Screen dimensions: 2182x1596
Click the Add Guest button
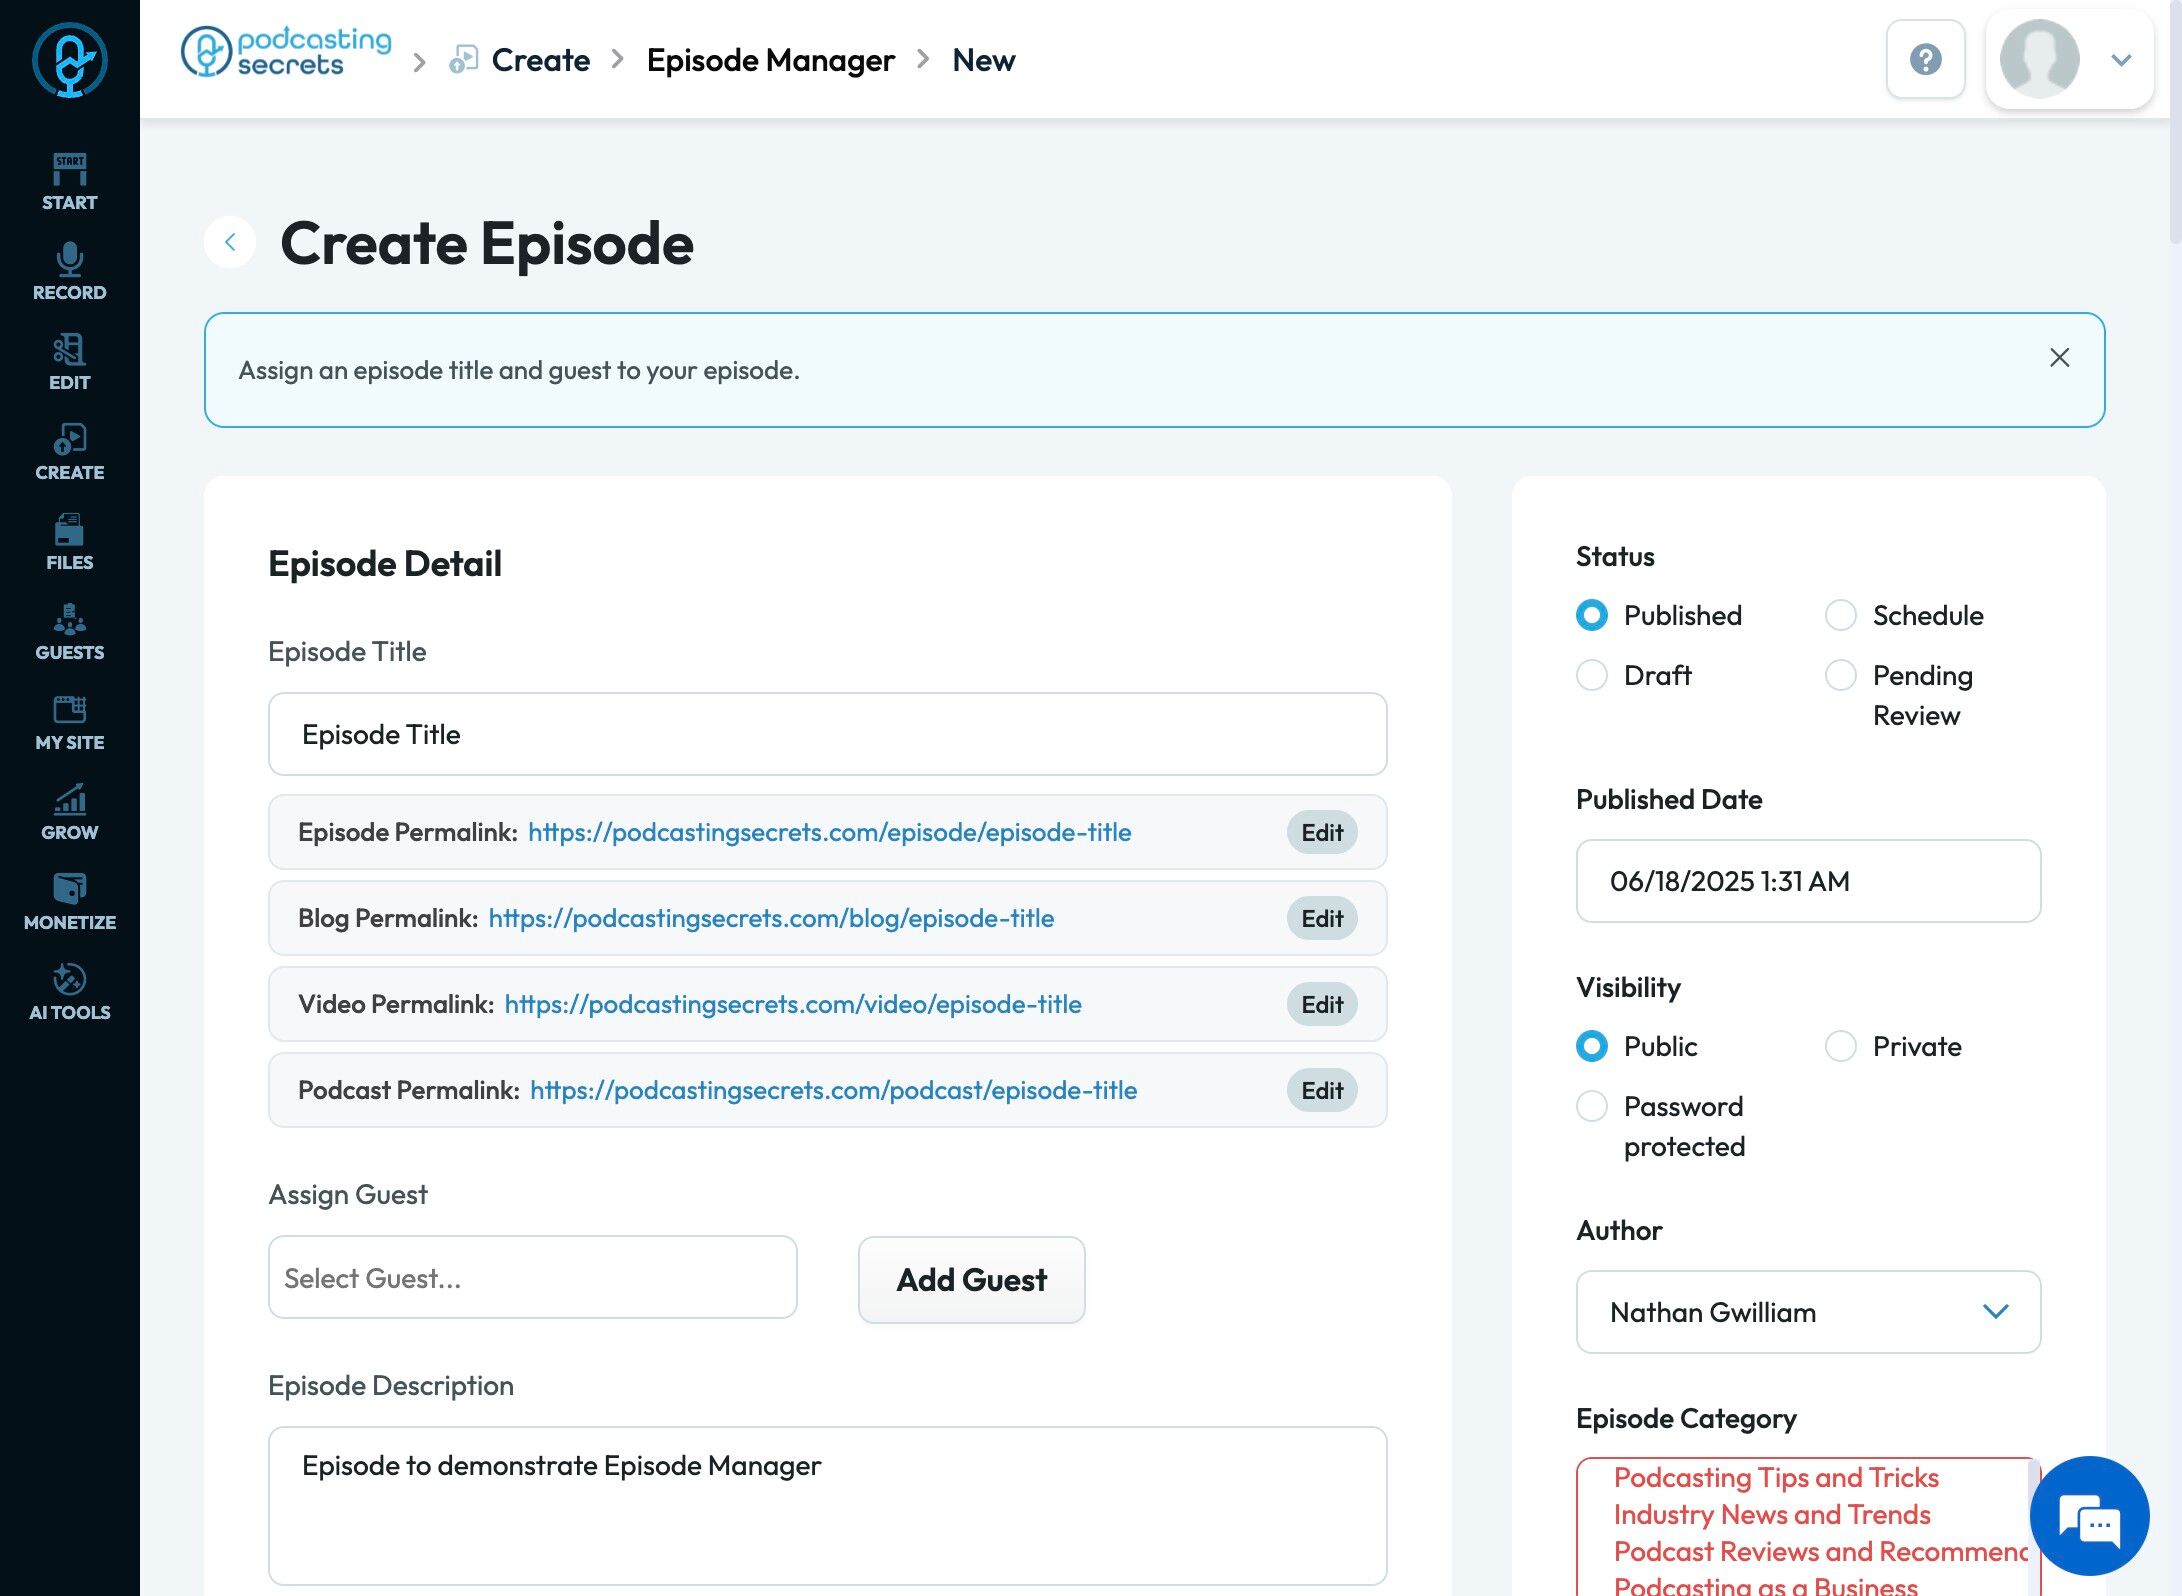971,1279
